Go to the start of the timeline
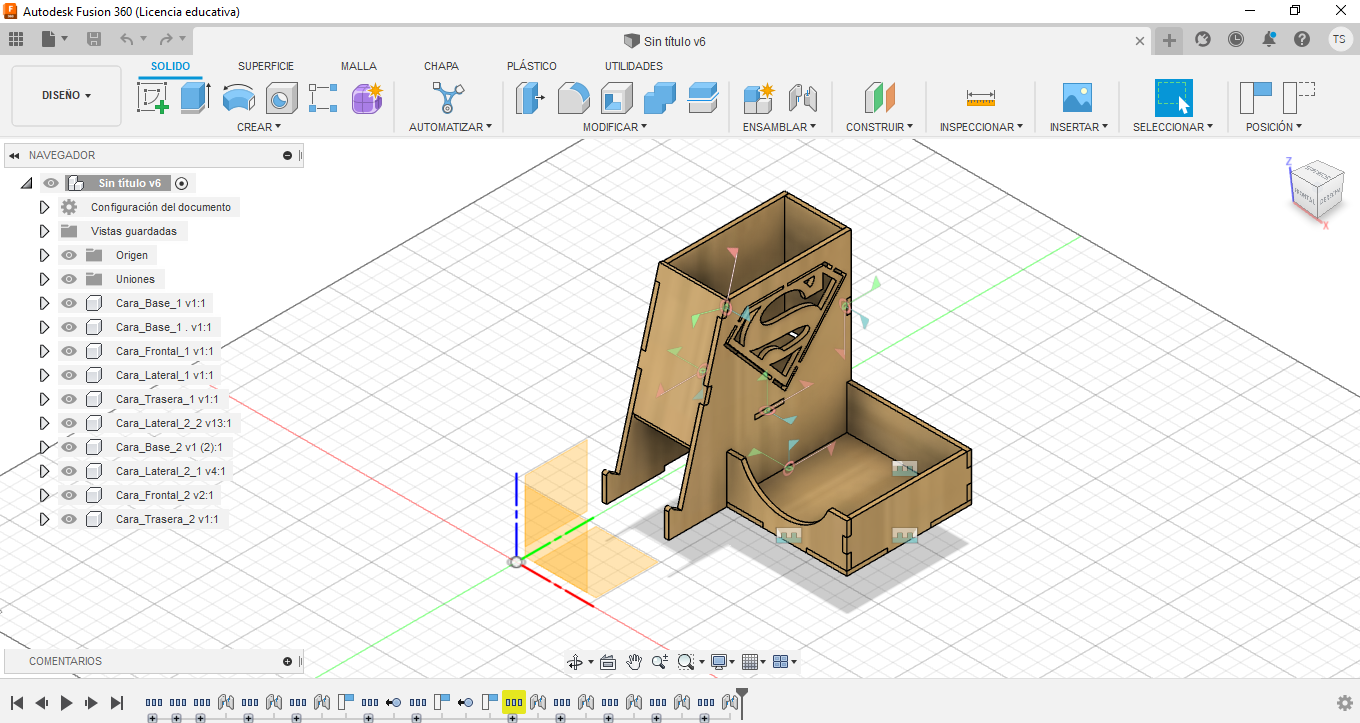Image resolution: width=1360 pixels, height=723 pixels. [17, 703]
